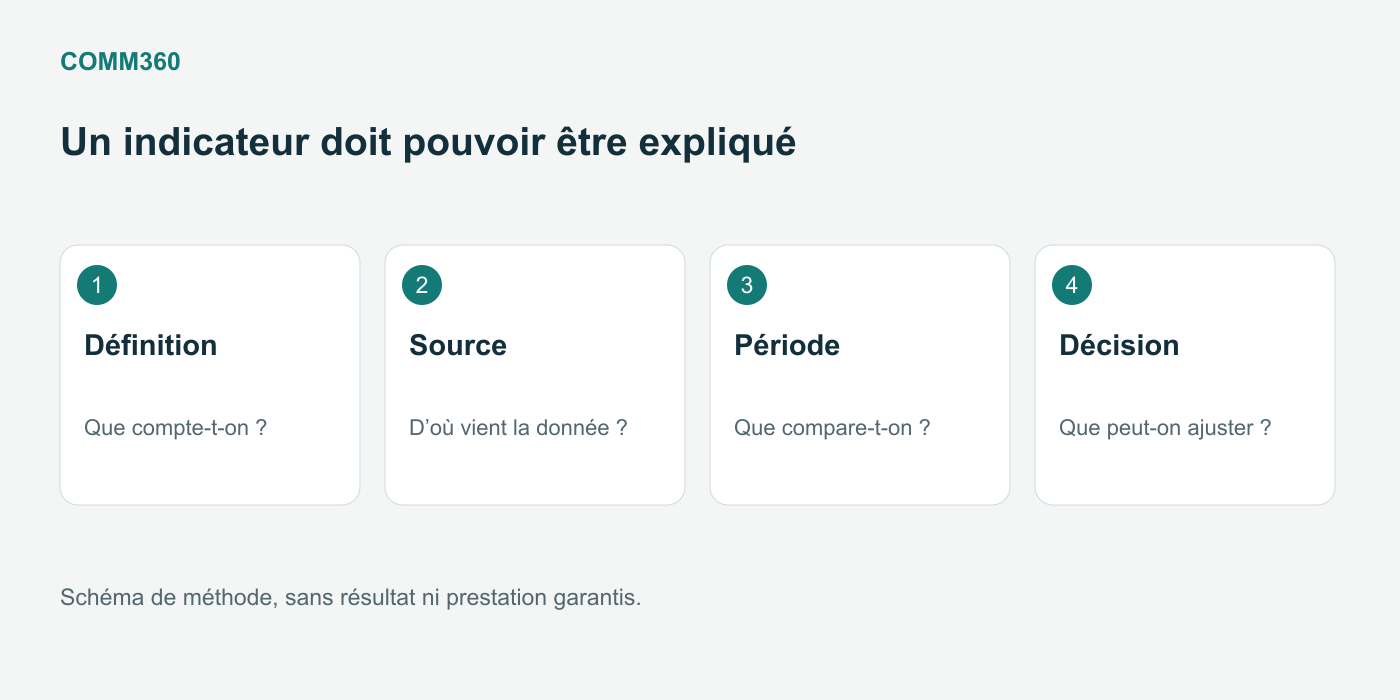Open the fourth card Décision
Image resolution: width=1400 pixels, height=700 pixels.
[x=1185, y=375]
